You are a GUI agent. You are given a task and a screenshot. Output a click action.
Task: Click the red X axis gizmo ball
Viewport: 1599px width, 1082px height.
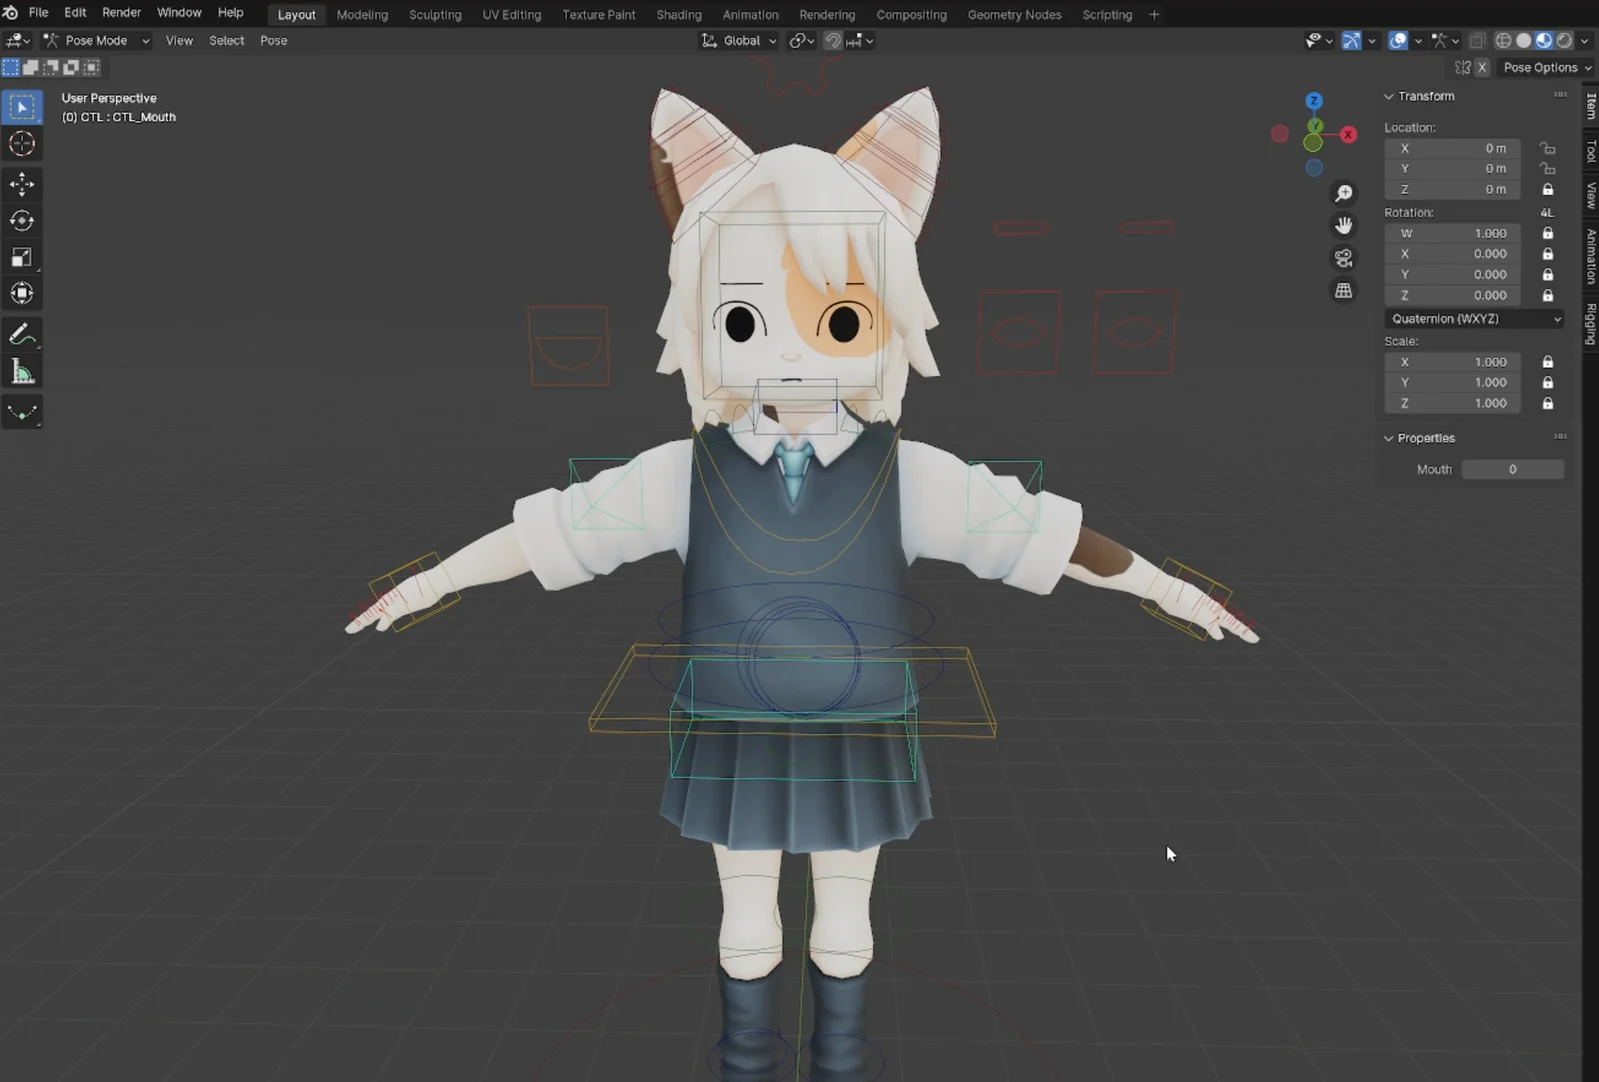[1349, 134]
